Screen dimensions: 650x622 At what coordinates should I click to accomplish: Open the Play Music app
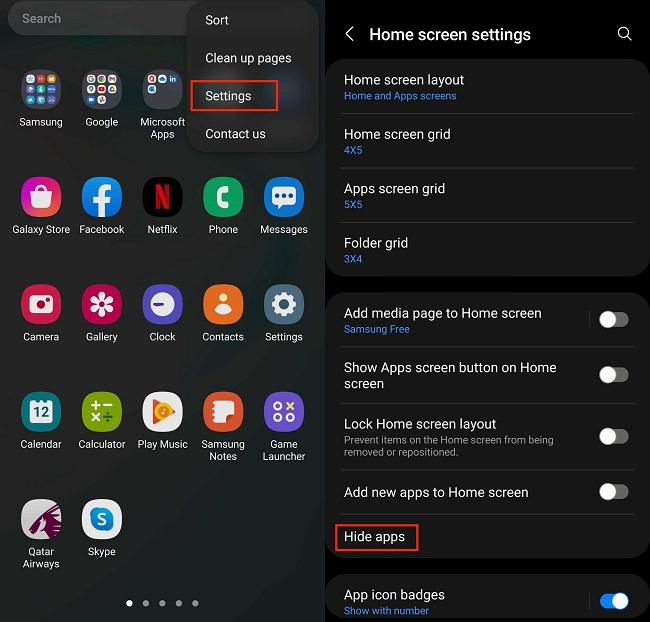[x=162, y=412]
